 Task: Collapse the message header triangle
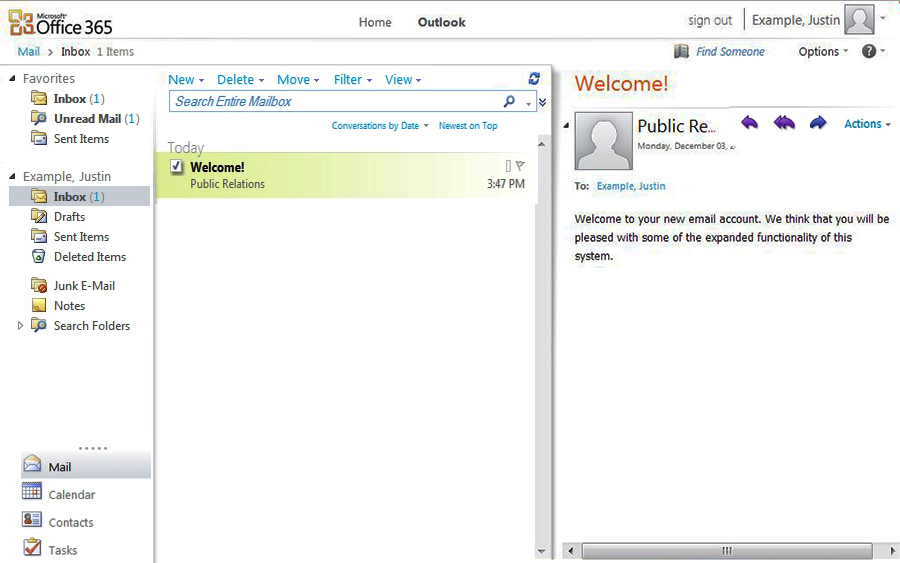(567, 125)
